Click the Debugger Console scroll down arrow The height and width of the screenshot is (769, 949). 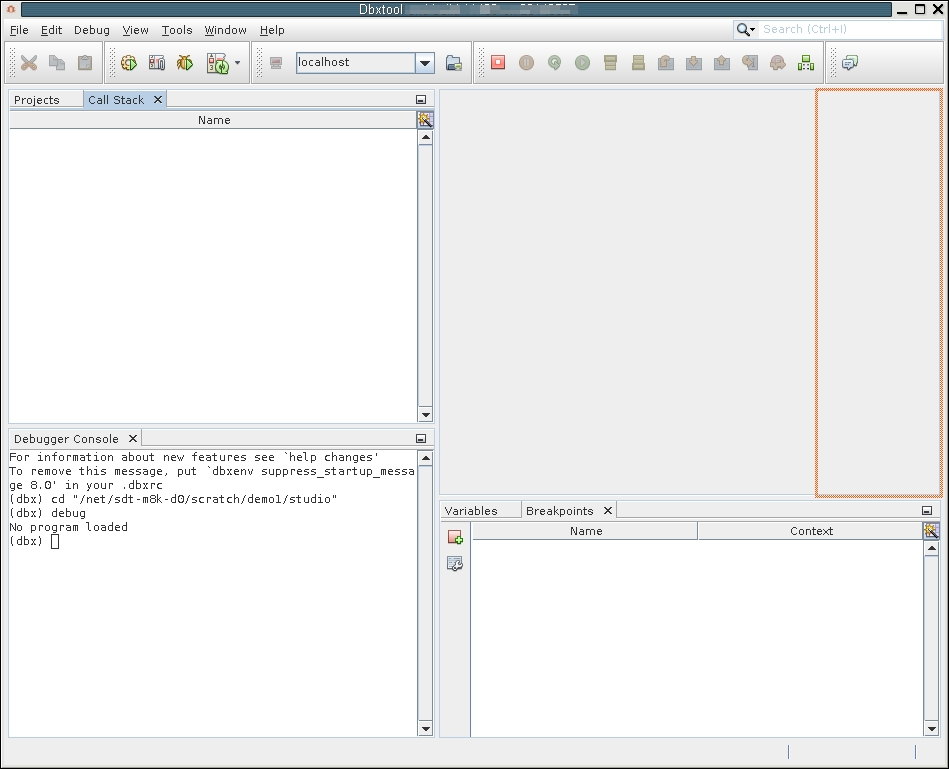pos(425,729)
